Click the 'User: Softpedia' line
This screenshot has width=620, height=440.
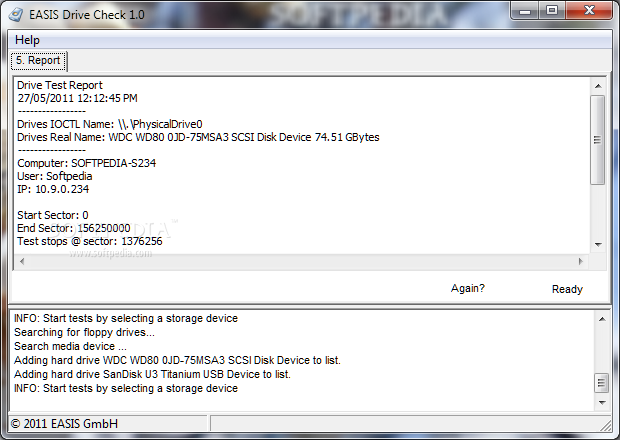tap(55, 176)
